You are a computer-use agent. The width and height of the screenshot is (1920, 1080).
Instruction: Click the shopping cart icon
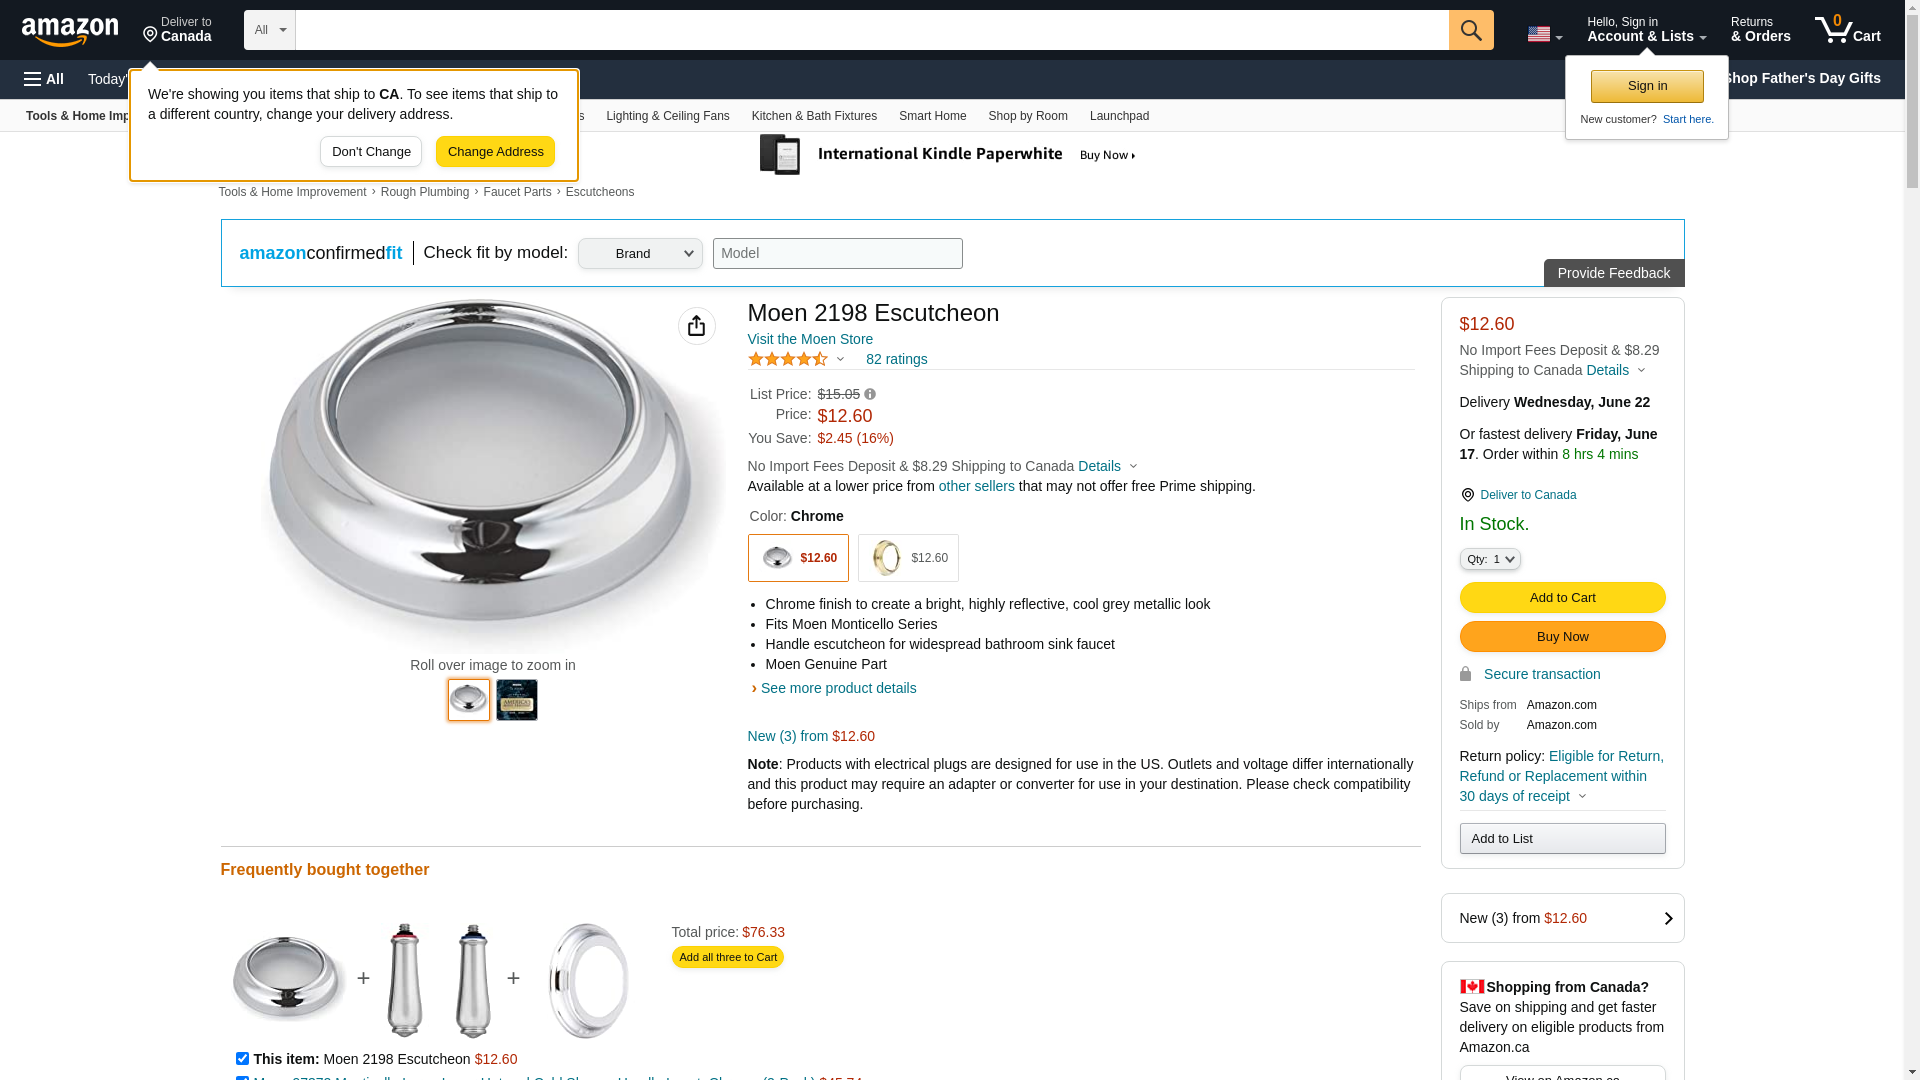pyautogui.click(x=1847, y=30)
